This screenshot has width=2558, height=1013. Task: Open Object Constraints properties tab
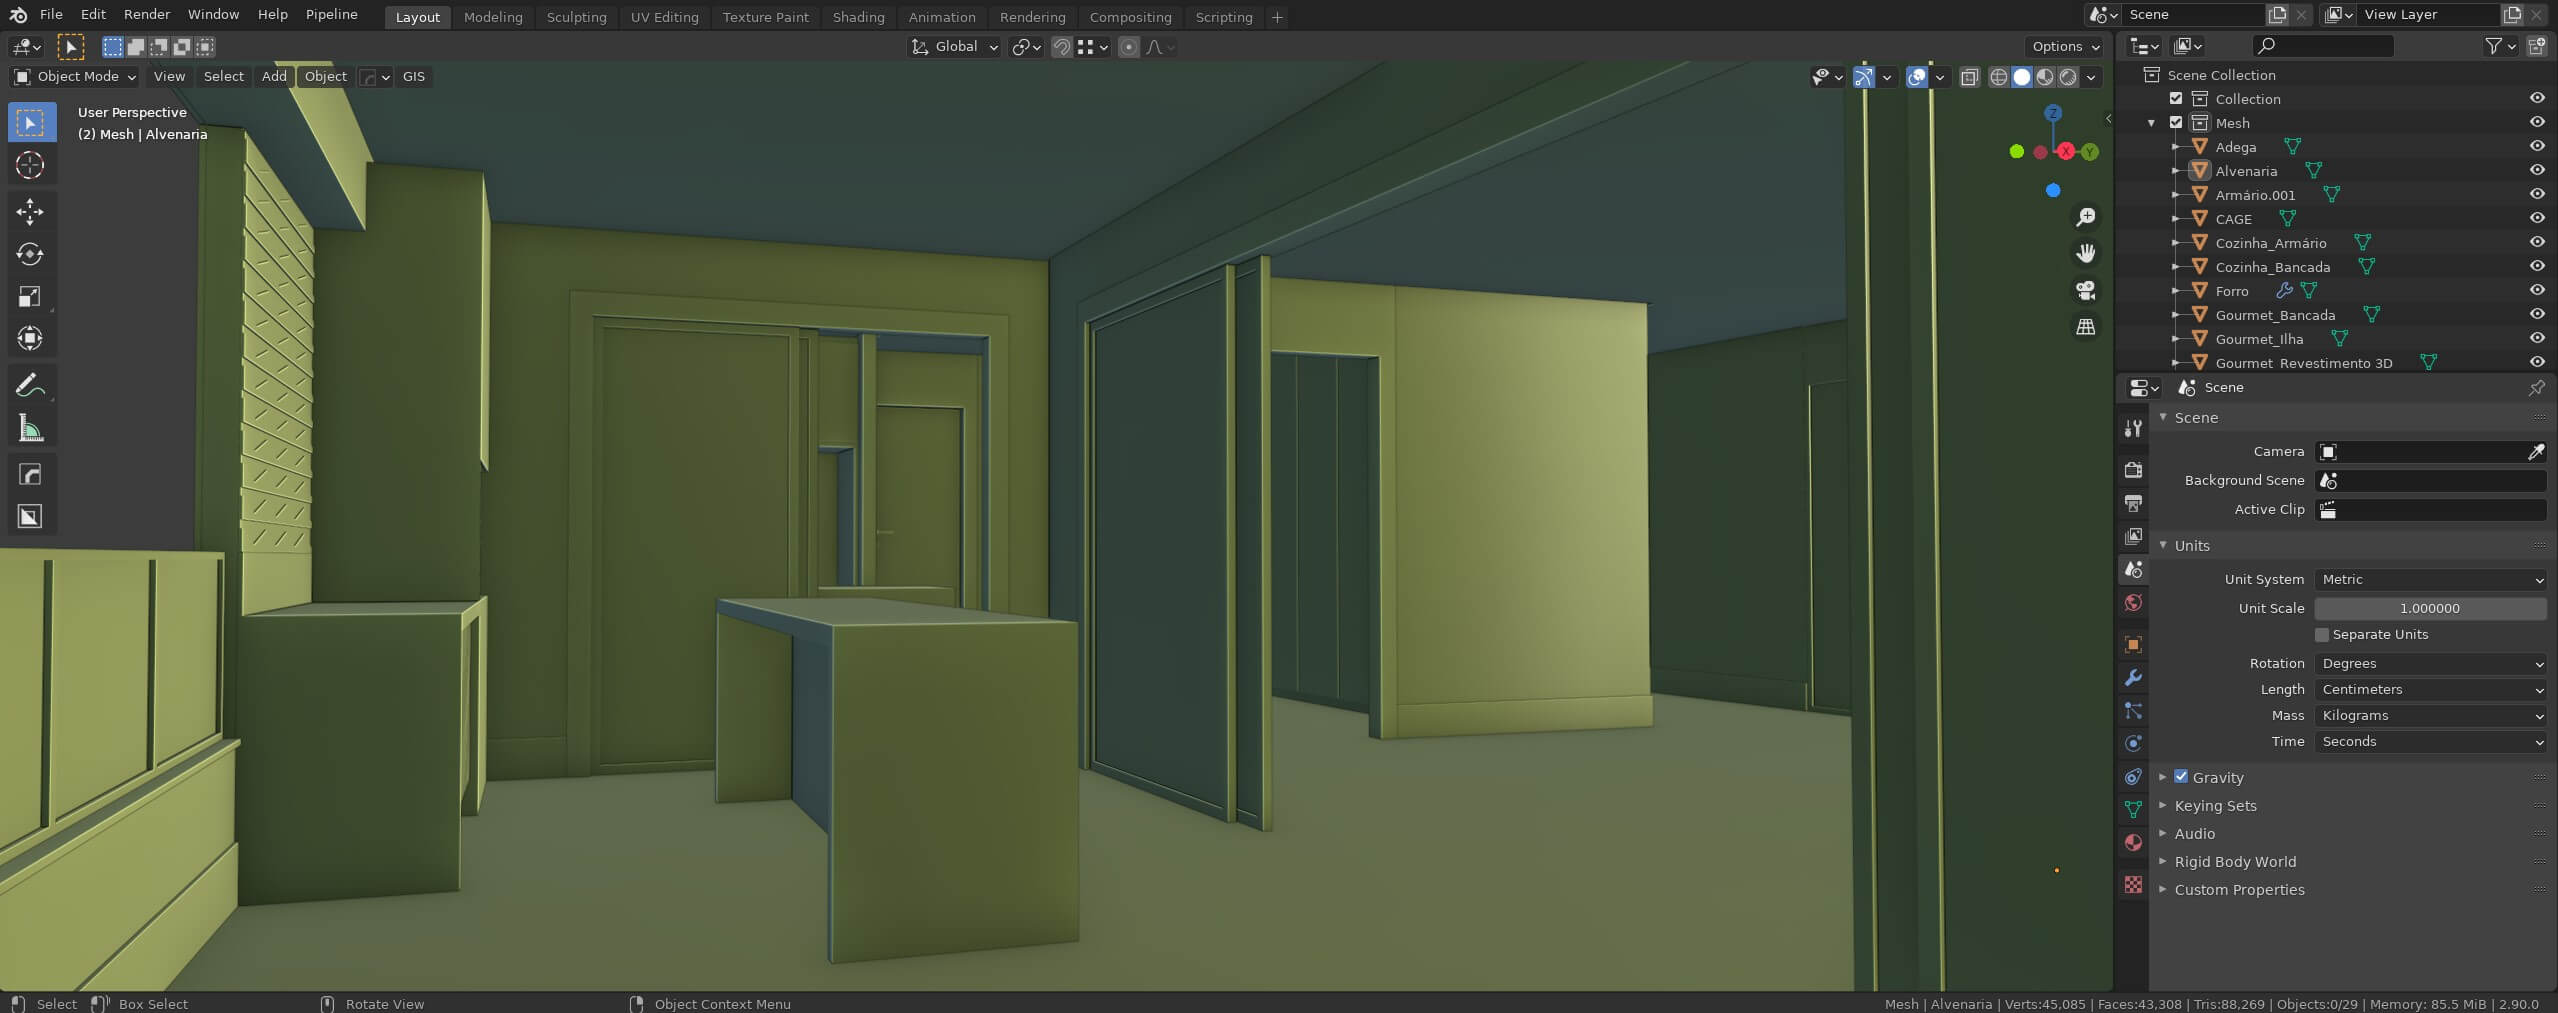click(2133, 776)
